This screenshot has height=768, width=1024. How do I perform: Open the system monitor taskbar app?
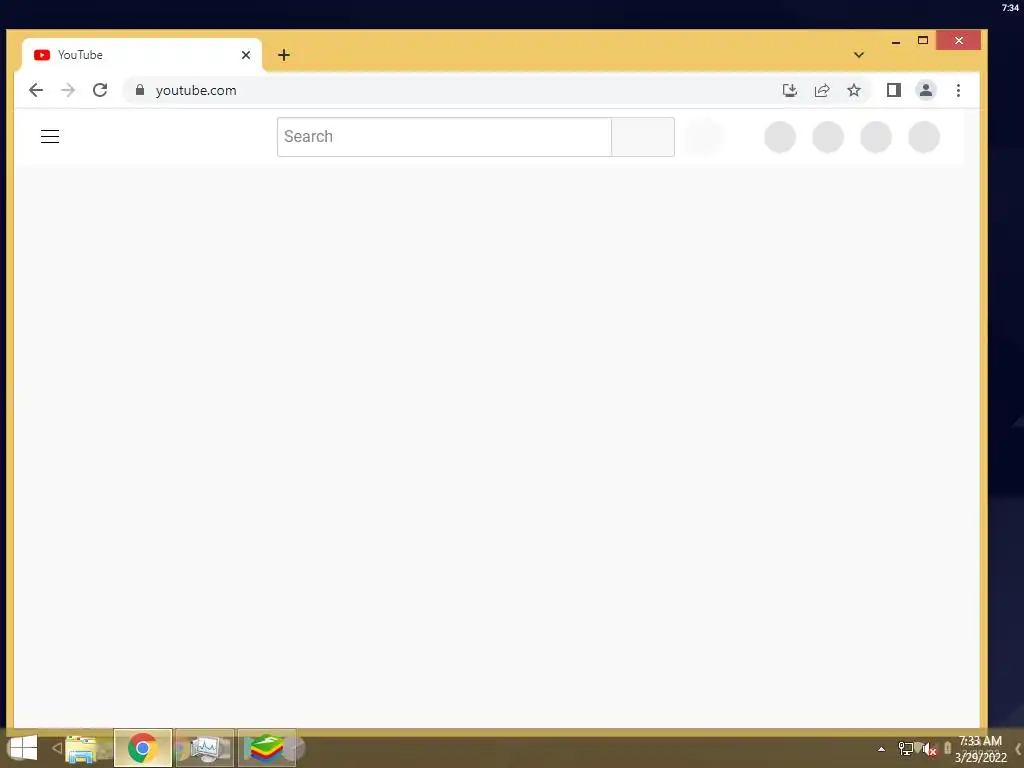pyautogui.click(x=204, y=748)
